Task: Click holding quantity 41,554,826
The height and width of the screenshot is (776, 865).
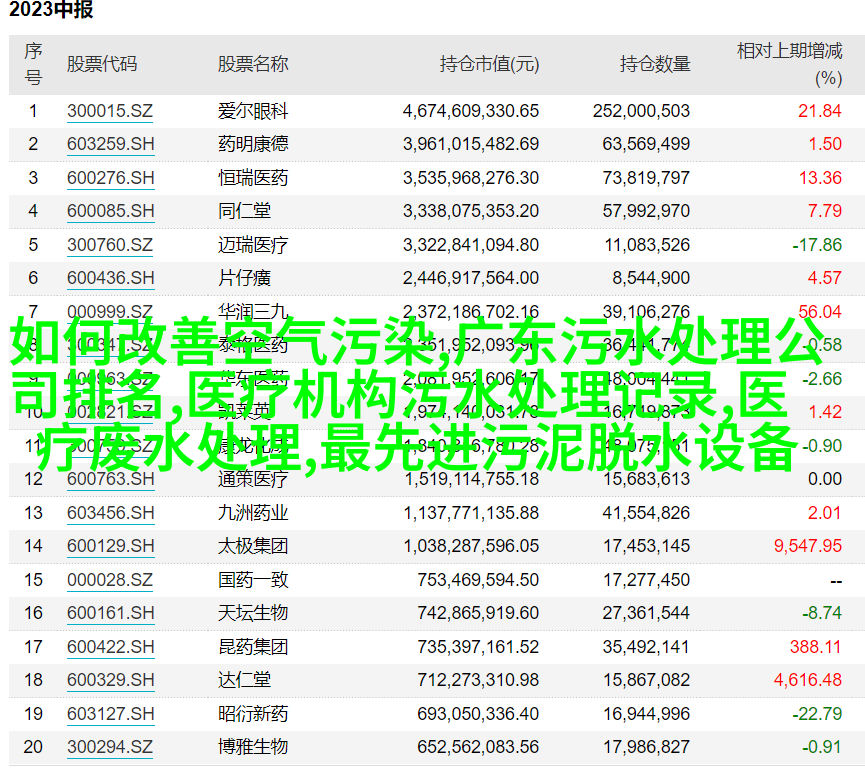Action: [646, 513]
